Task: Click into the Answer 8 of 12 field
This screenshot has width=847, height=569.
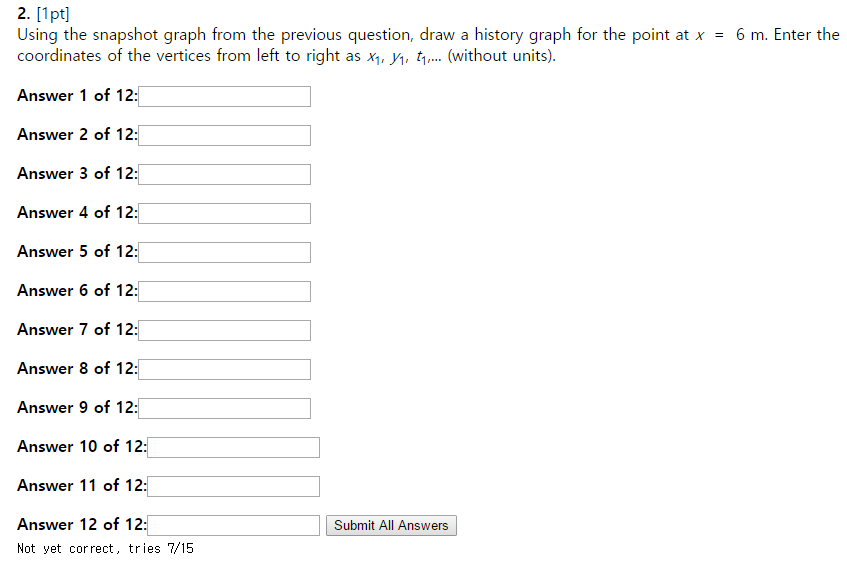Action: [225, 369]
